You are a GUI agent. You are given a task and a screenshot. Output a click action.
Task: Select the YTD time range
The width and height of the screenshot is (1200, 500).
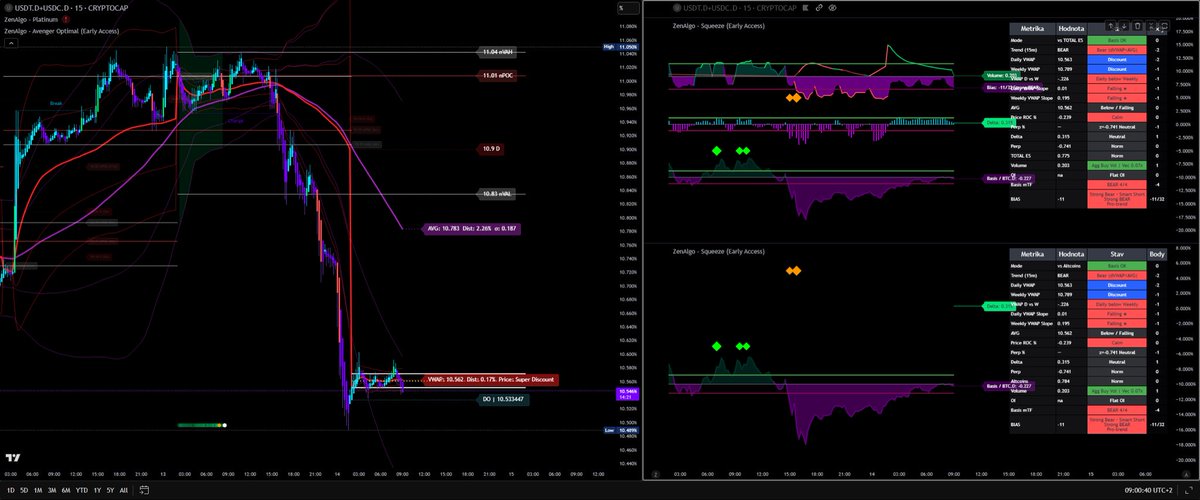[82, 491]
